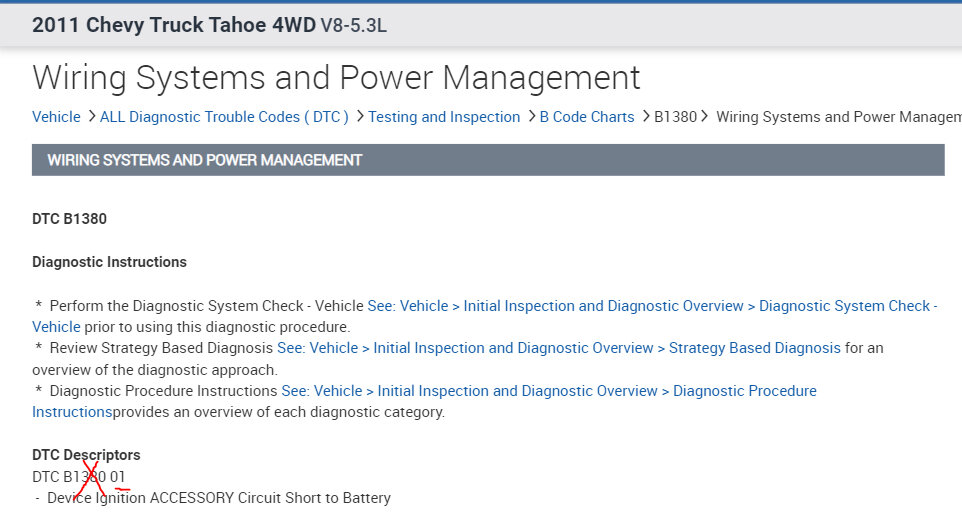Image resolution: width=962 pixels, height=522 pixels.
Task: Open the B Code Charts breadcrumb
Action: [x=587, y=117]
